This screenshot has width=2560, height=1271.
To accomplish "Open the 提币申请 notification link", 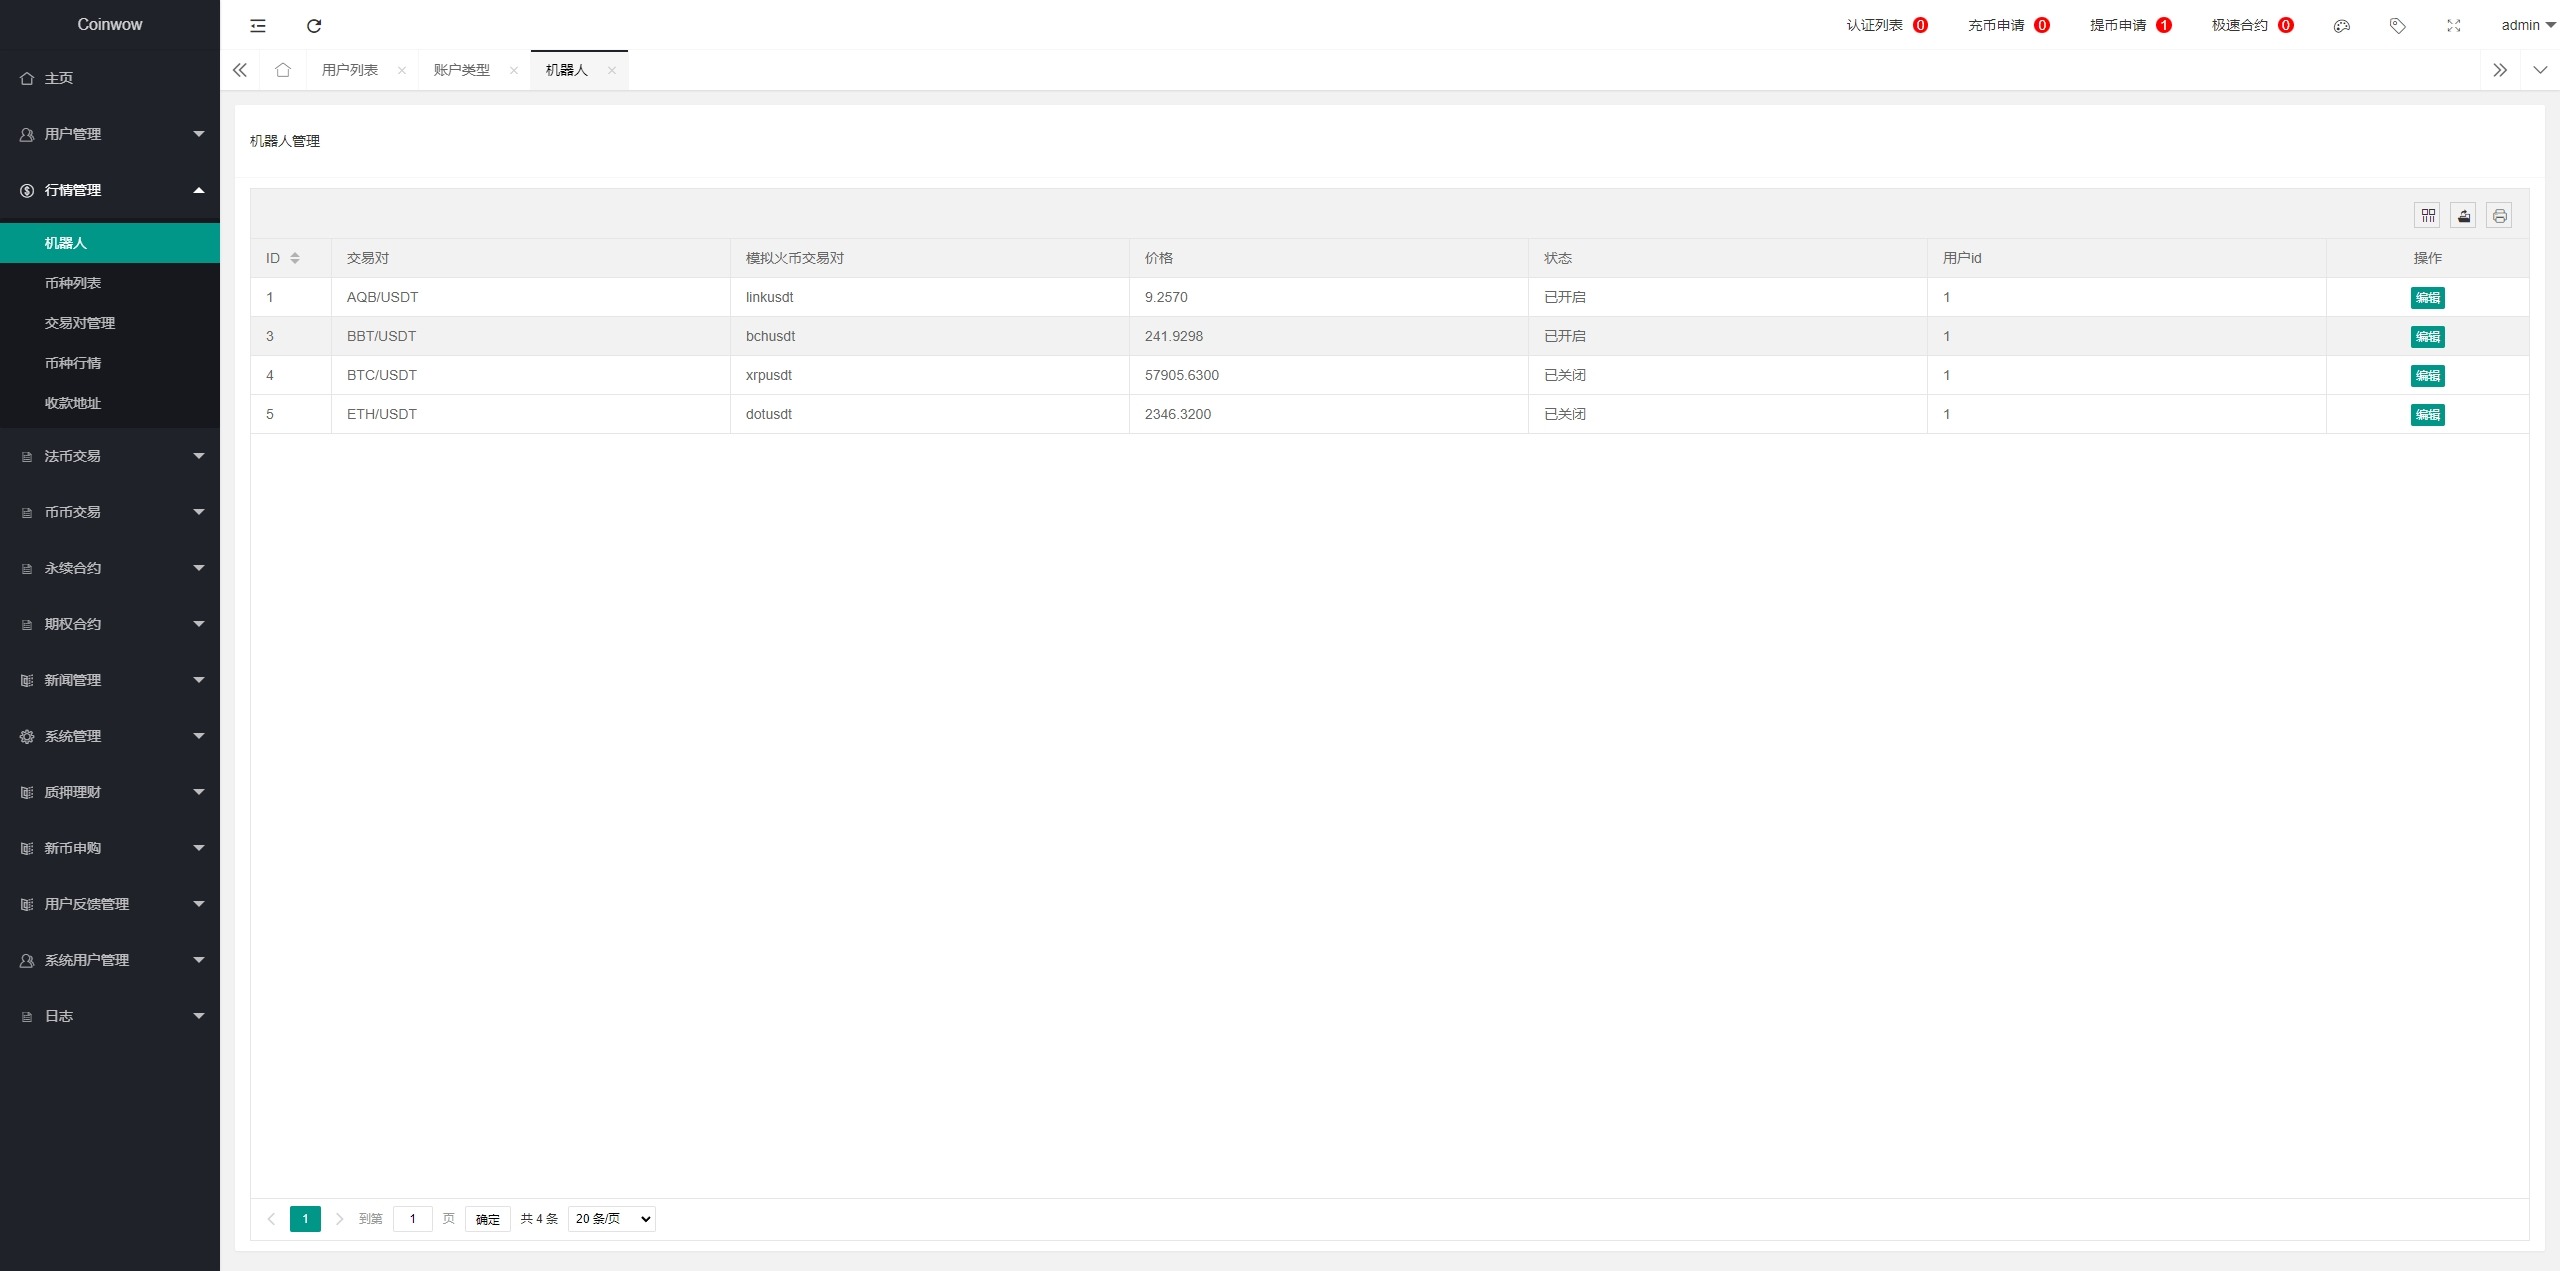I will click(x=2118, y=26).
